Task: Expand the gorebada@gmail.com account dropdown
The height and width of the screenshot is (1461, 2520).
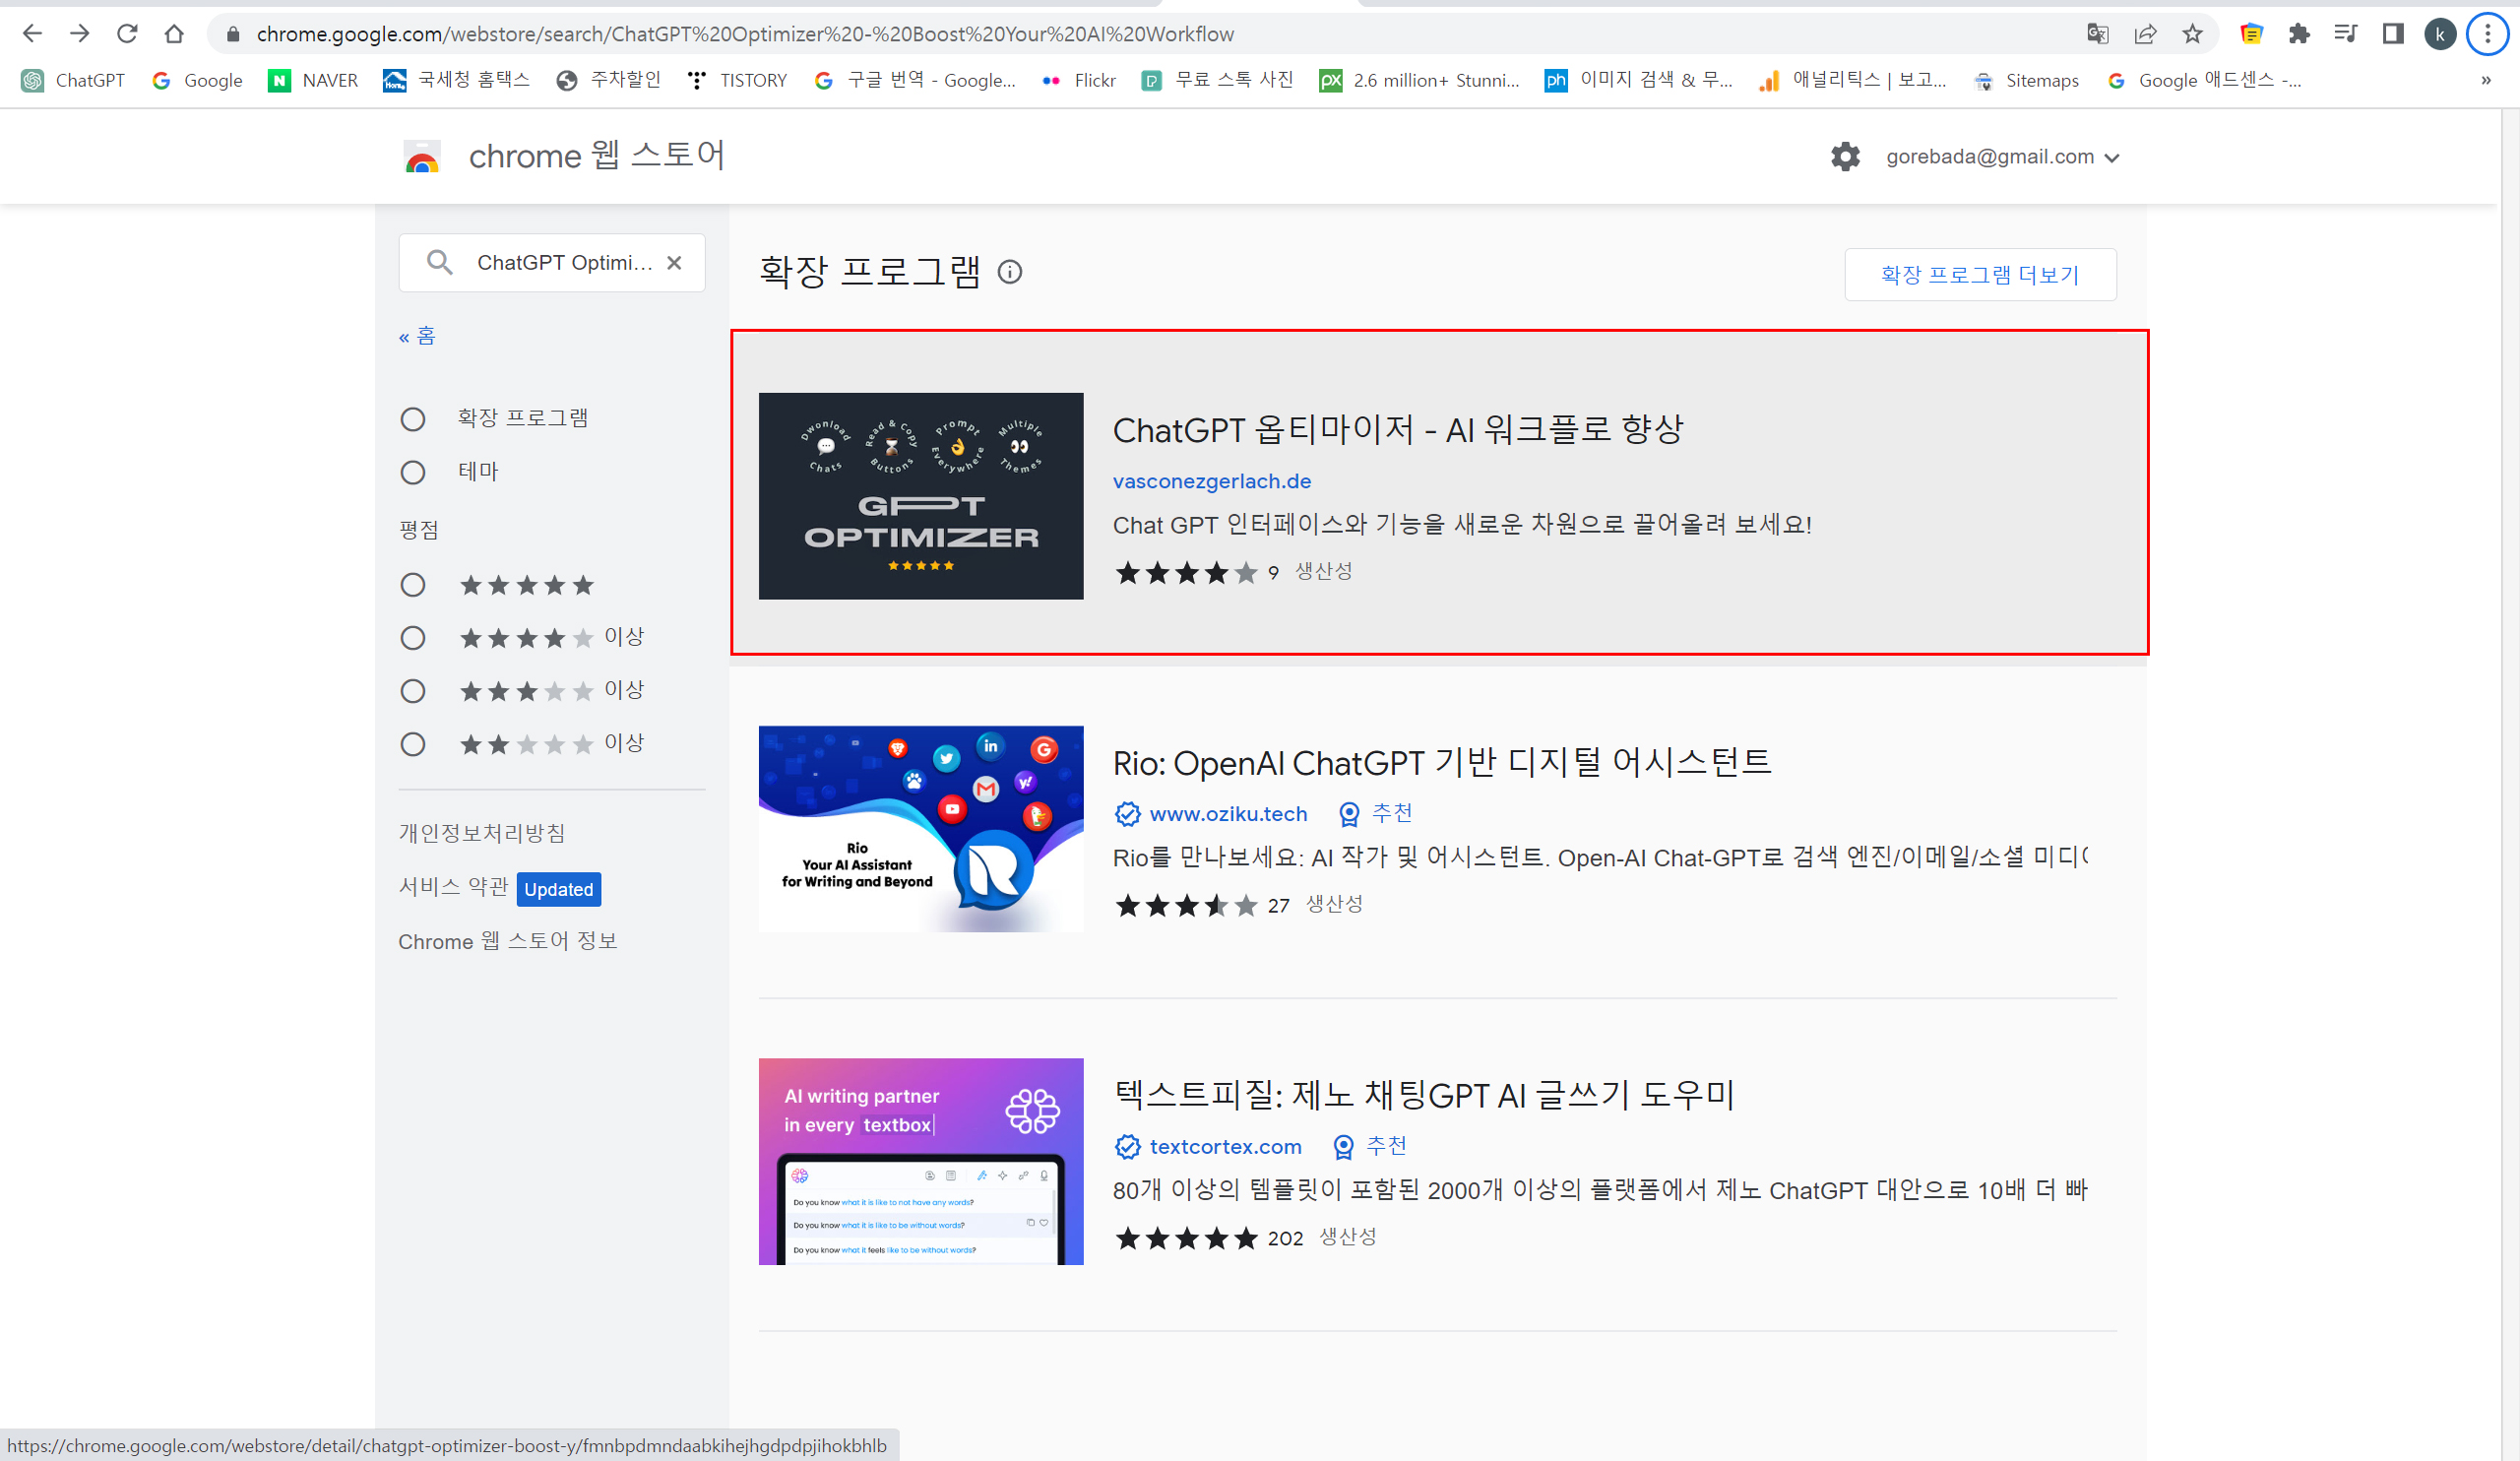Action: [x=2003, y=157]
